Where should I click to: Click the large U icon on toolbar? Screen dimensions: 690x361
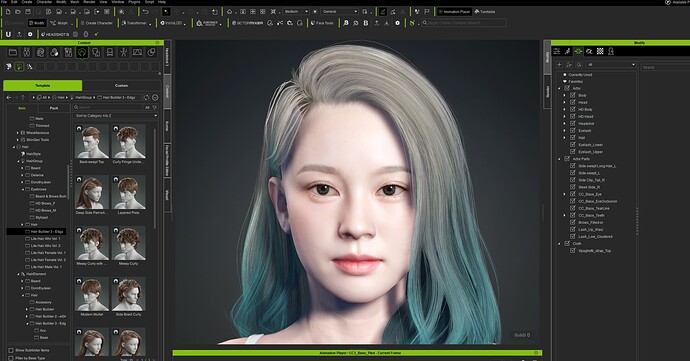click(8, 34)
